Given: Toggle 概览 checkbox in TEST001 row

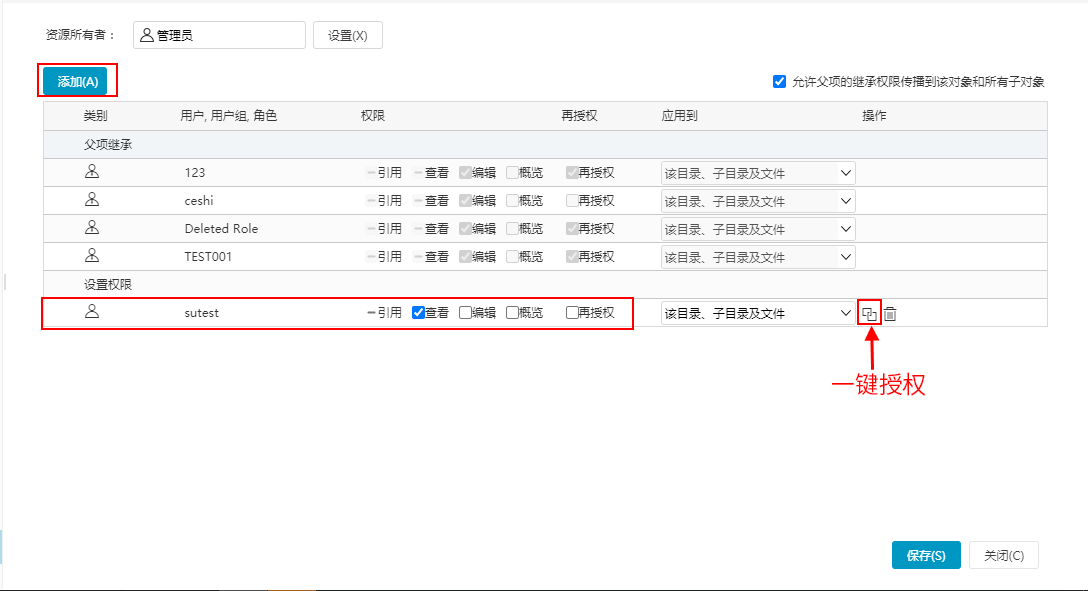Looking at the screenshot, I should click(x=513, y=257).
